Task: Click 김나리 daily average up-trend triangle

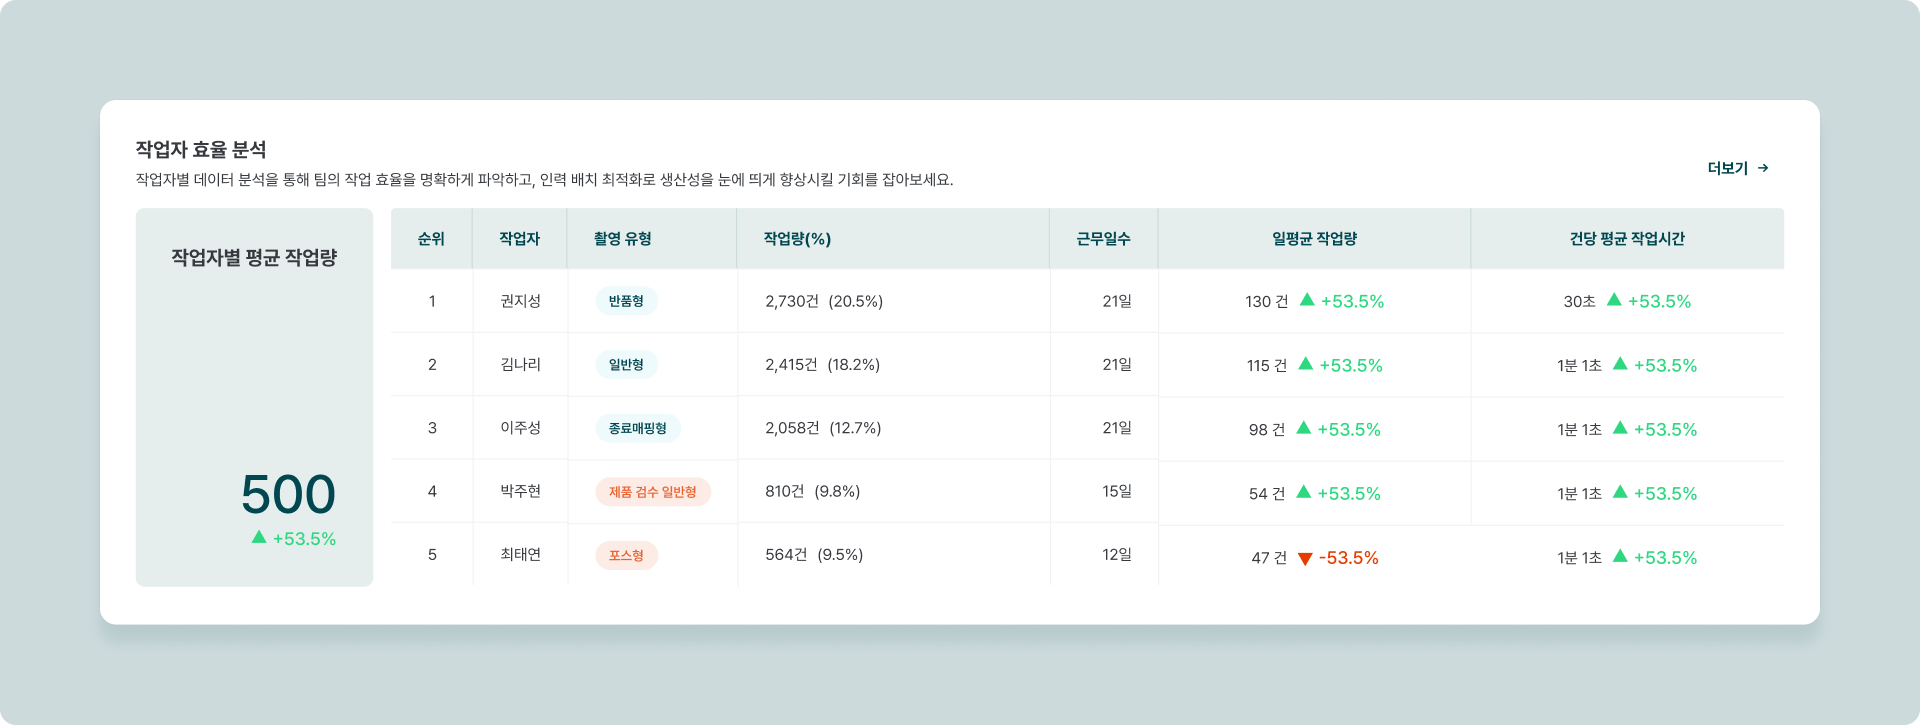Action: click(x=1305, y=364)
